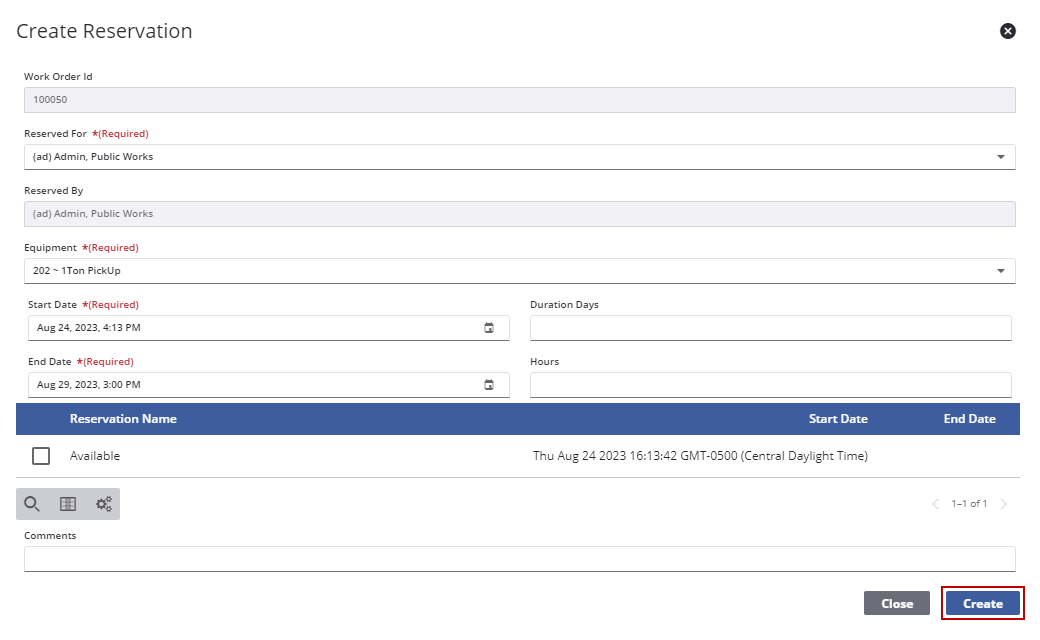Close dialog with the X icon
Viewport: 1040px width, 640px height.
pyautogui.click(x=1008, y=31)
